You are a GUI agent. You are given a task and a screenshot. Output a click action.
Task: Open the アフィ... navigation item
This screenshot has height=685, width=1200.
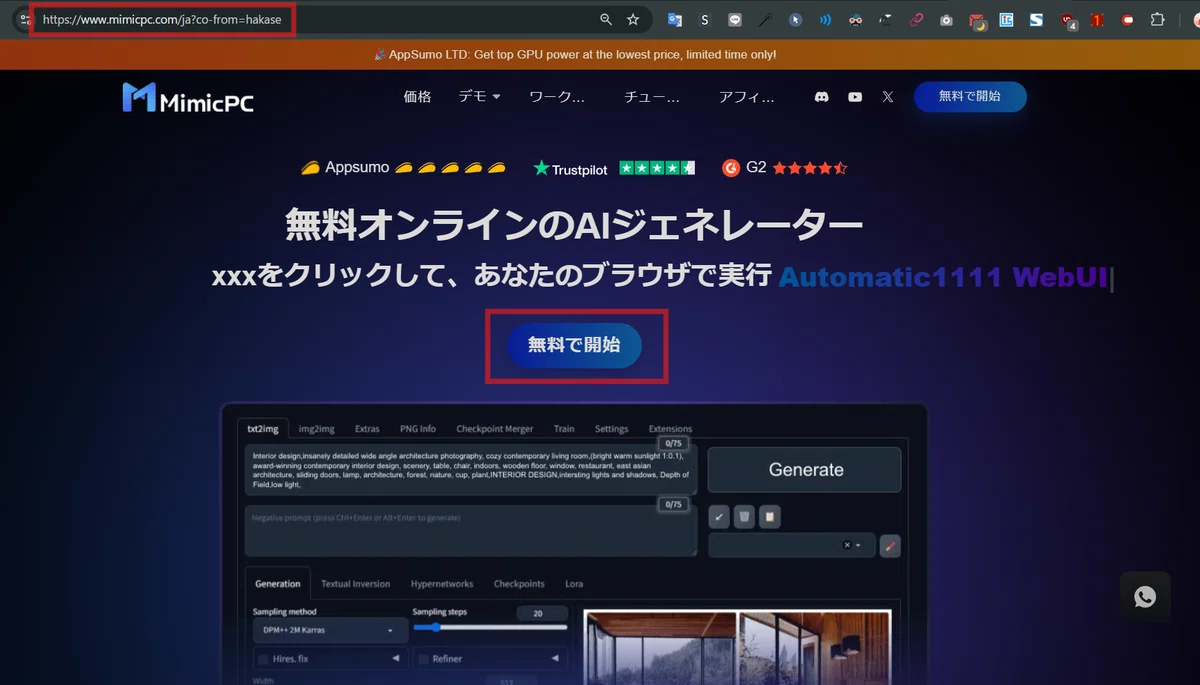[x=747, y=97]
